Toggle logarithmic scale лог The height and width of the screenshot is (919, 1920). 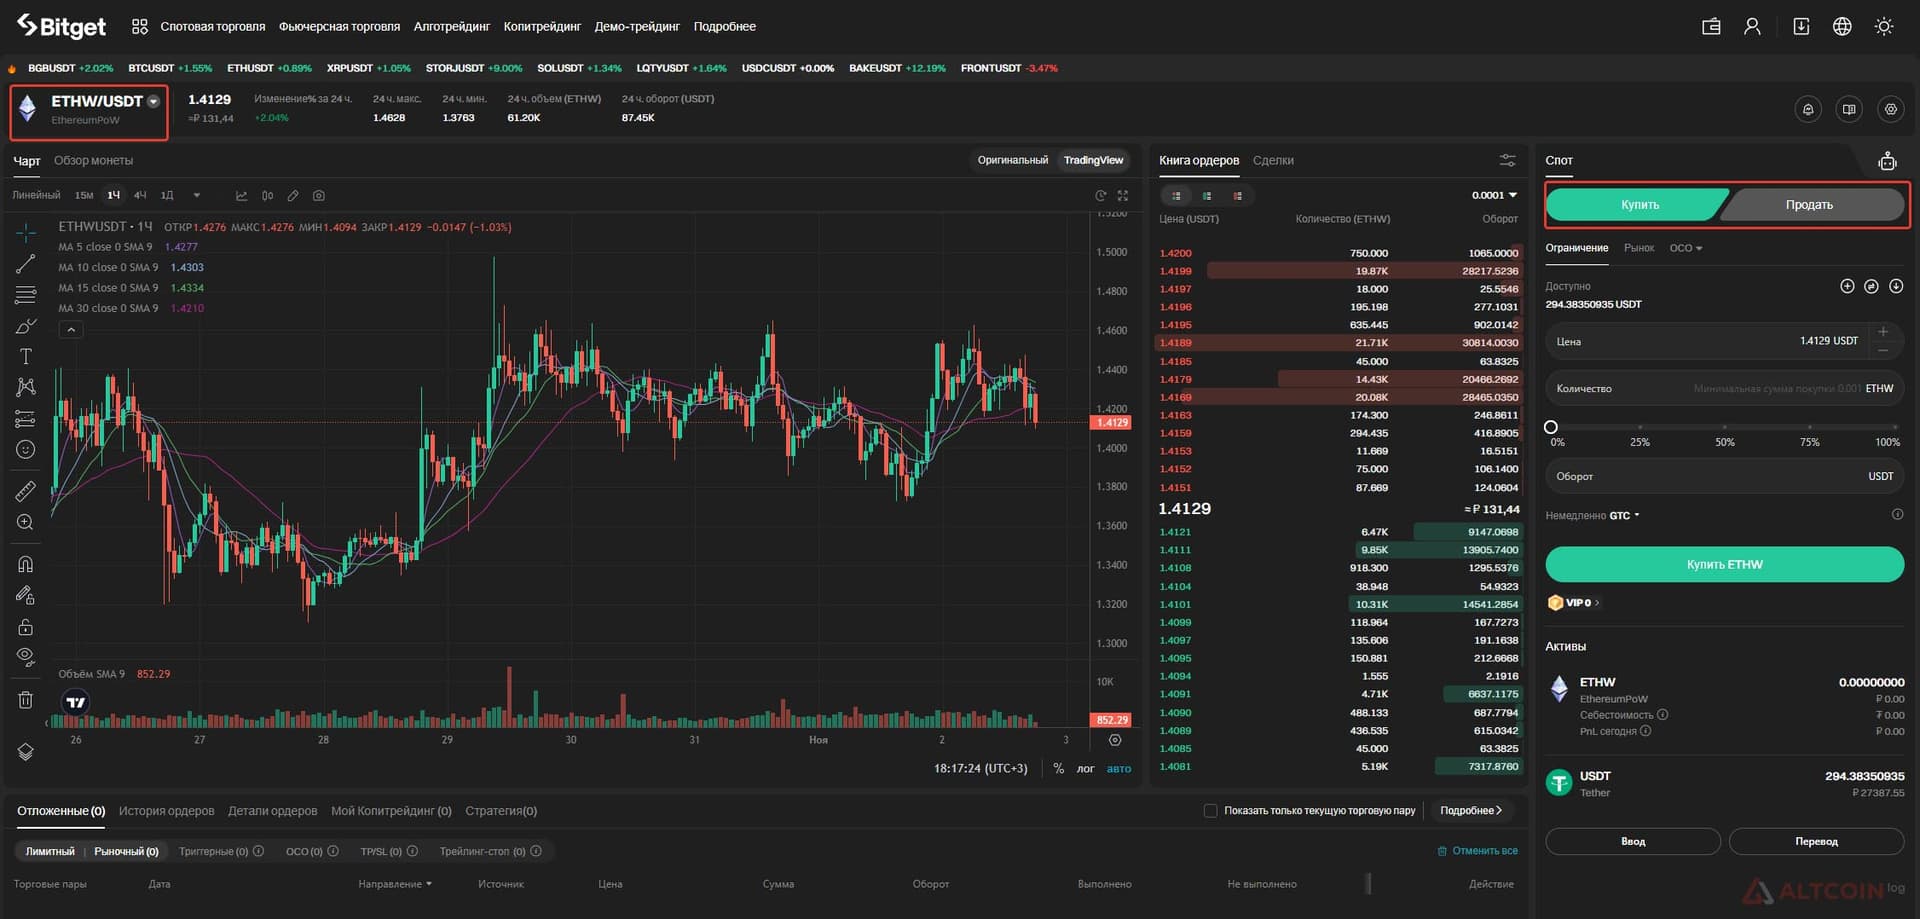tap(1085, 769)
